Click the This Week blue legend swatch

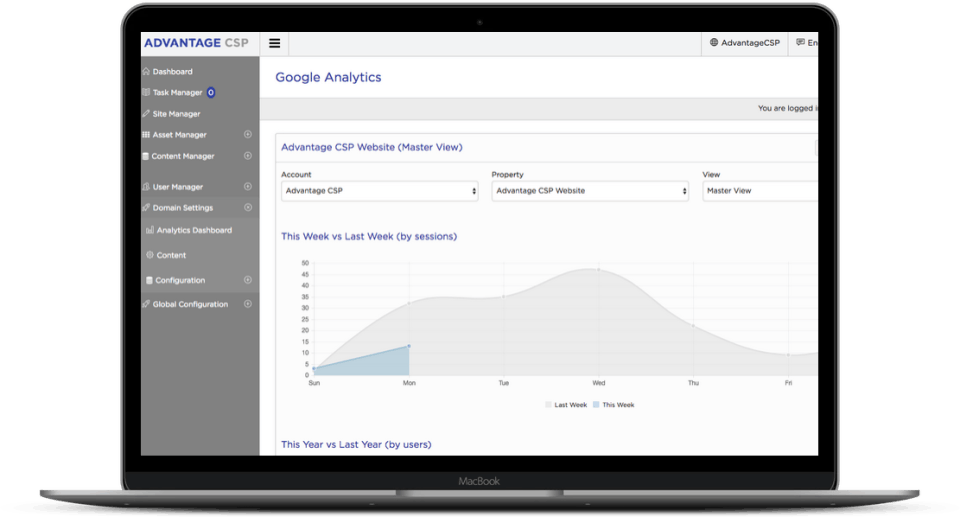(x=596, y=405)
